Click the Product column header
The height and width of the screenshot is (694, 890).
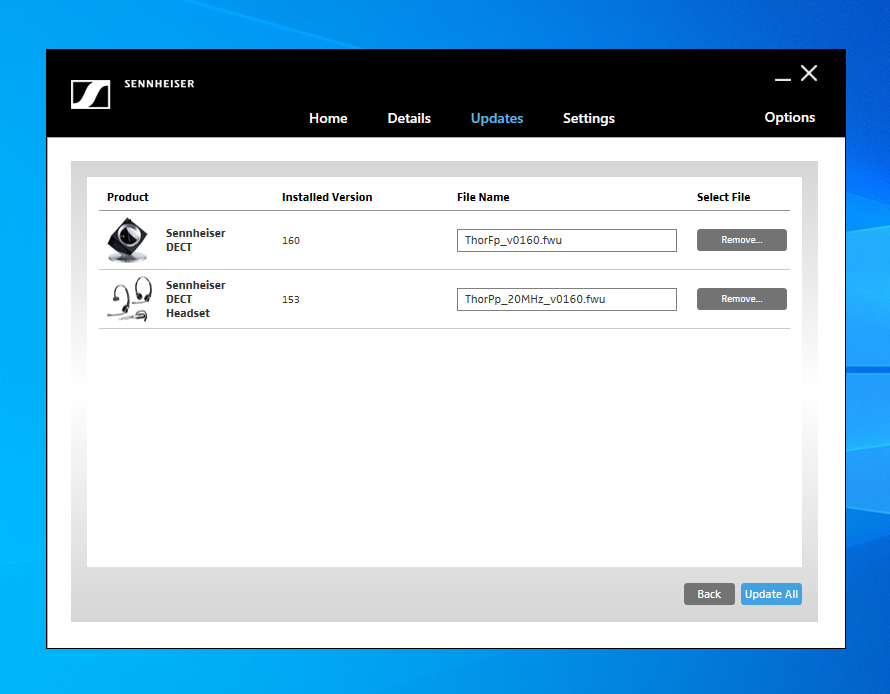pyautogui.click(x=128, y=197)
